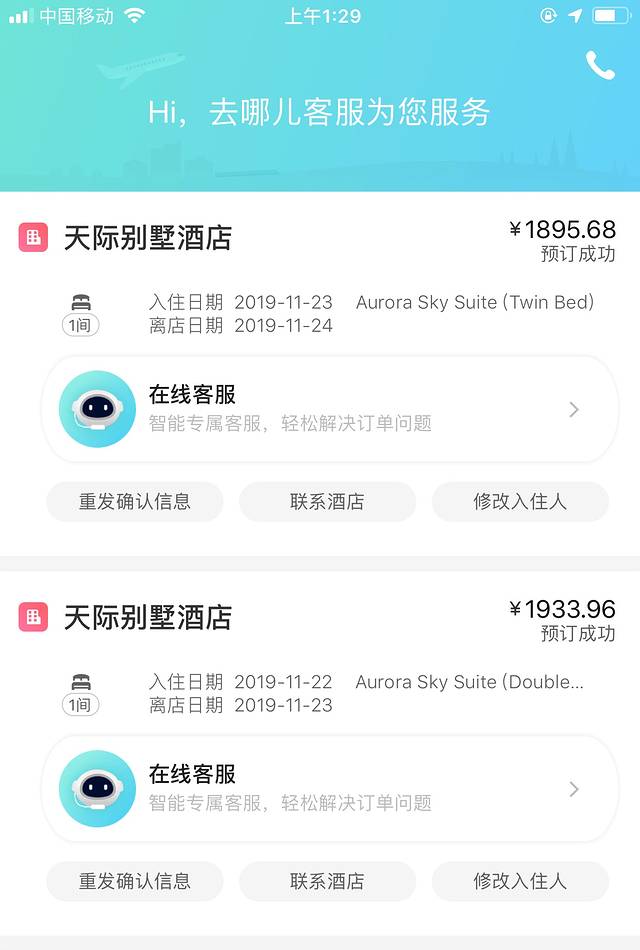Open online support chevron in first order
This screenshot has height=950, width=640.
tap(574, 409)
